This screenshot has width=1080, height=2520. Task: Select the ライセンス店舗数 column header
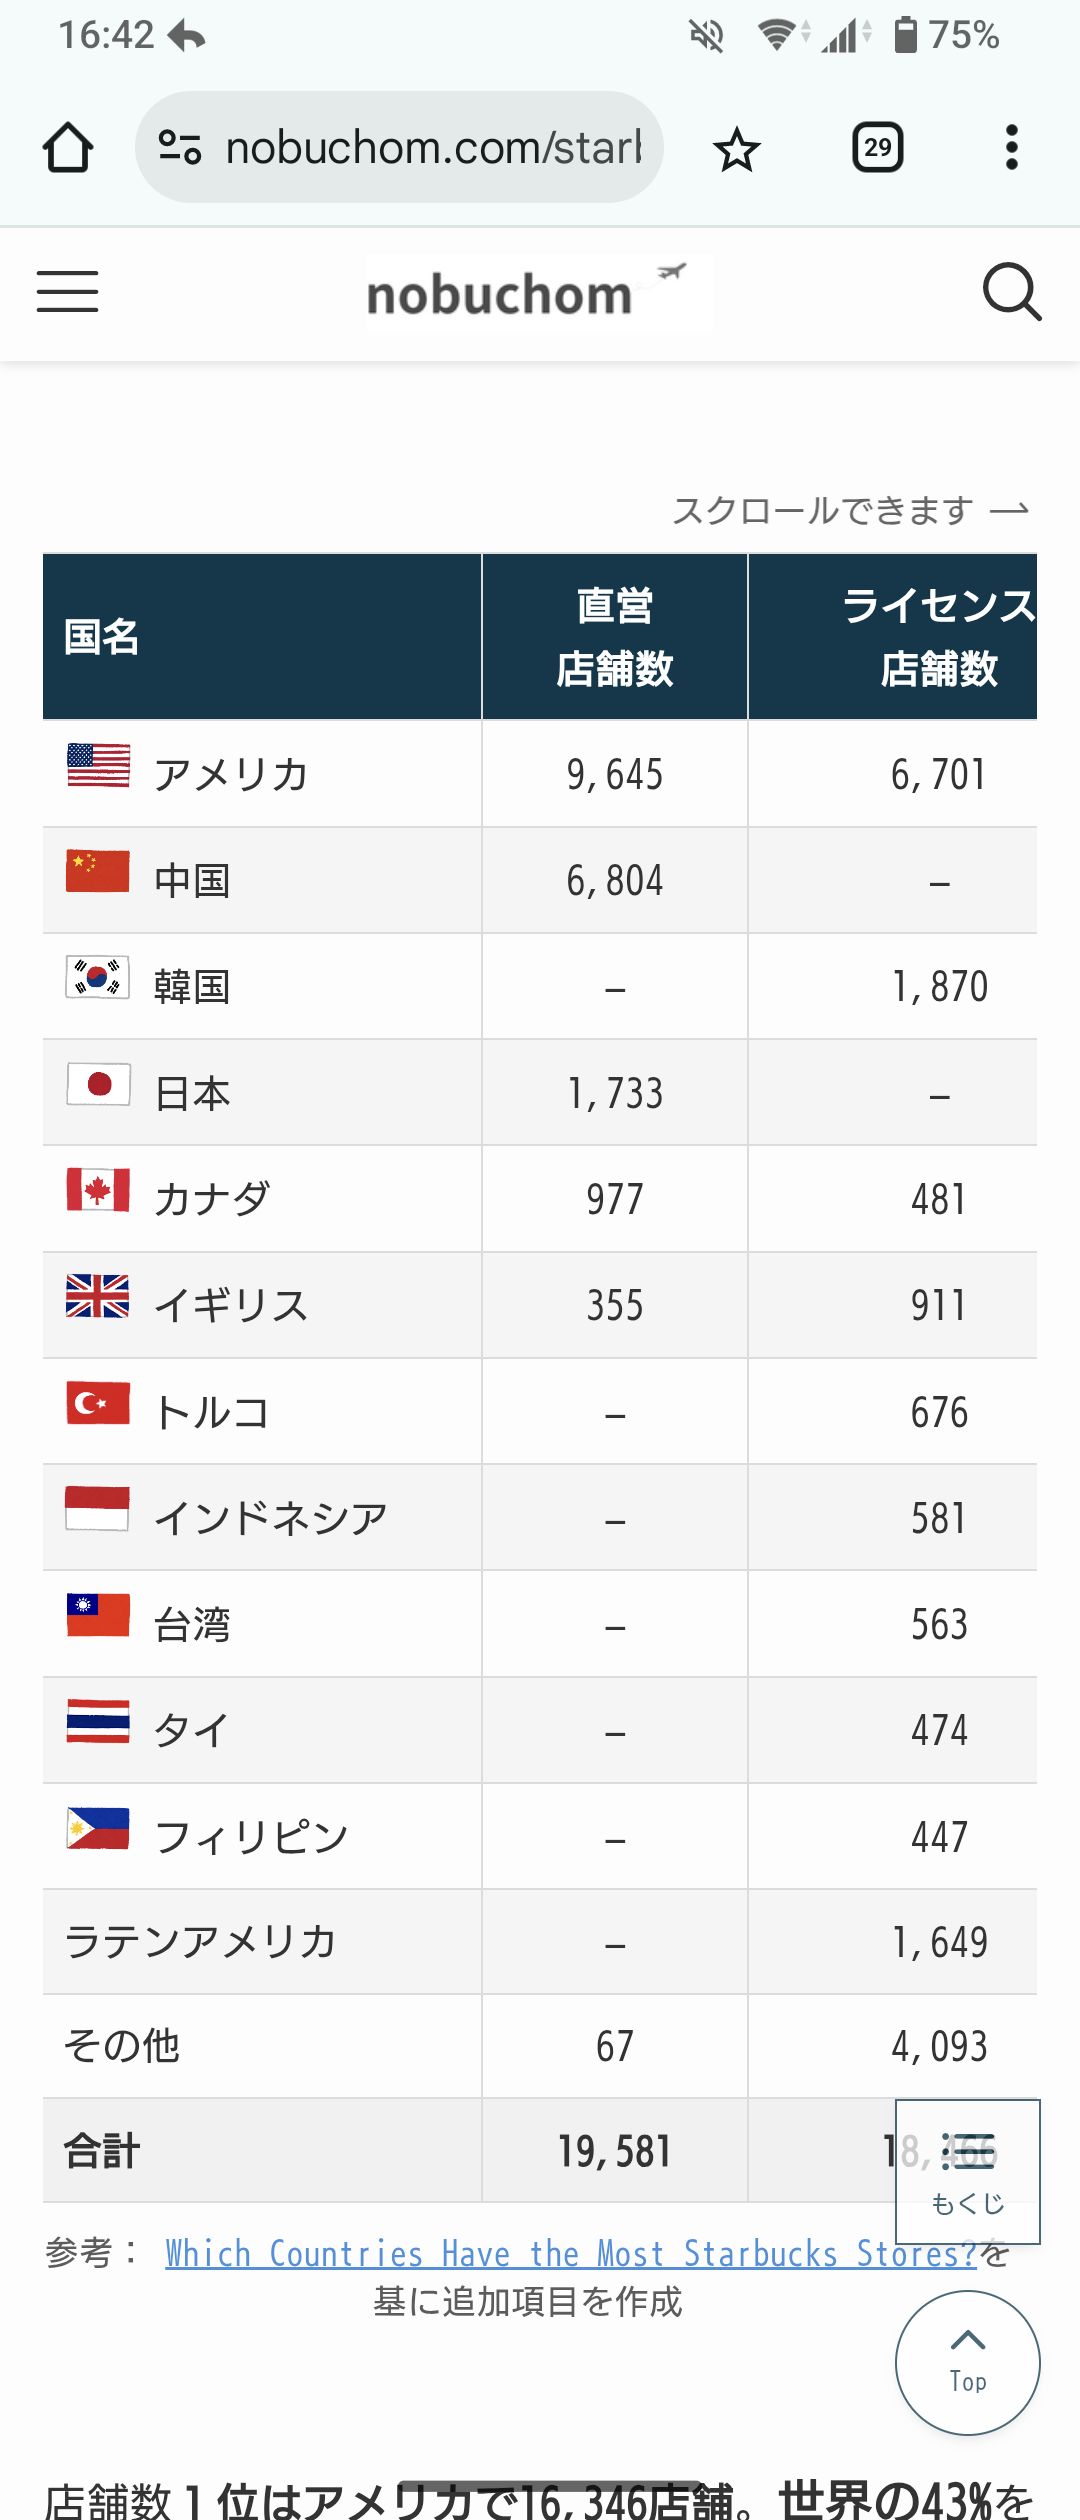938,637
